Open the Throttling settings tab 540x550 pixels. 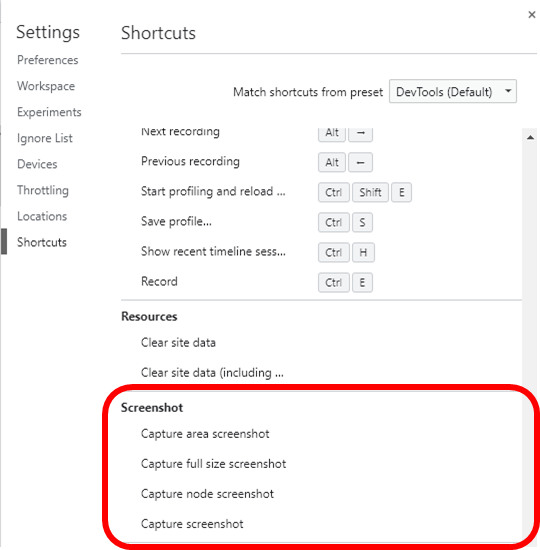(x=43, y=190)
